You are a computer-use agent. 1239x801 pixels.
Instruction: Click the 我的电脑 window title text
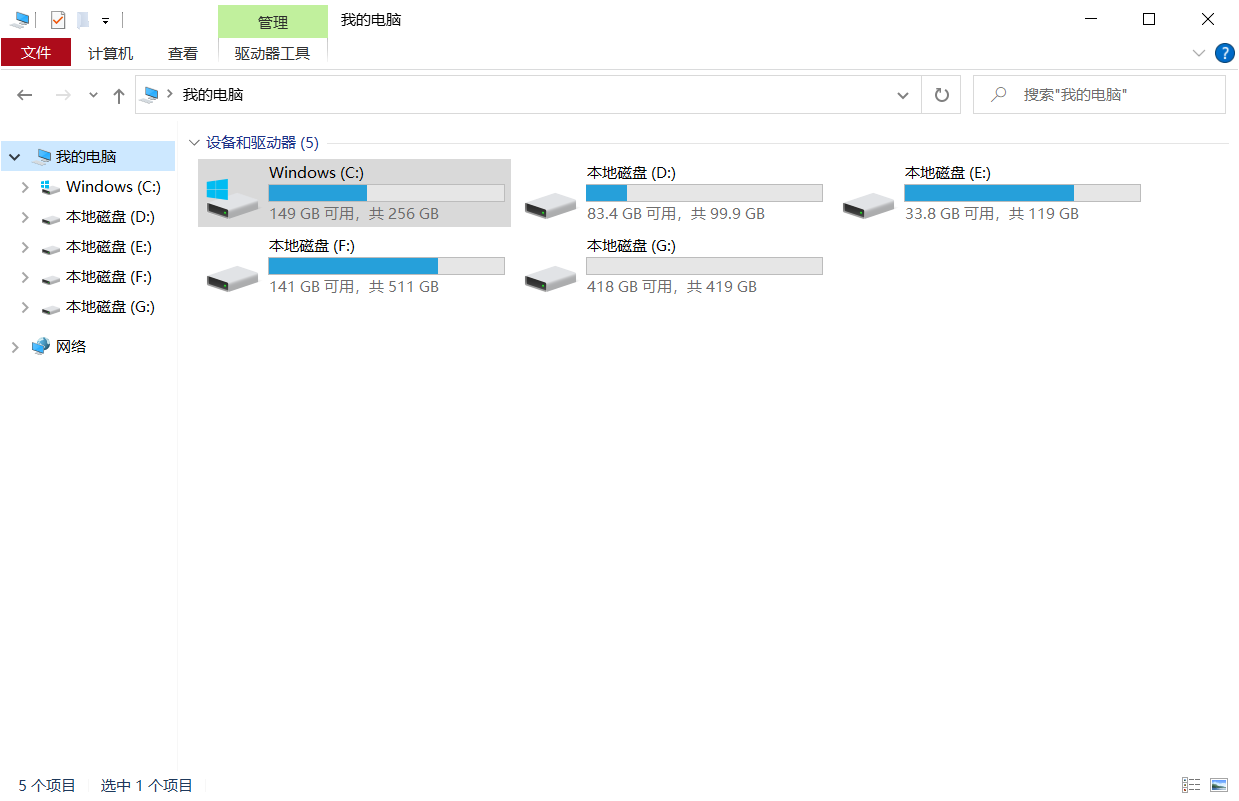point(371,20)
